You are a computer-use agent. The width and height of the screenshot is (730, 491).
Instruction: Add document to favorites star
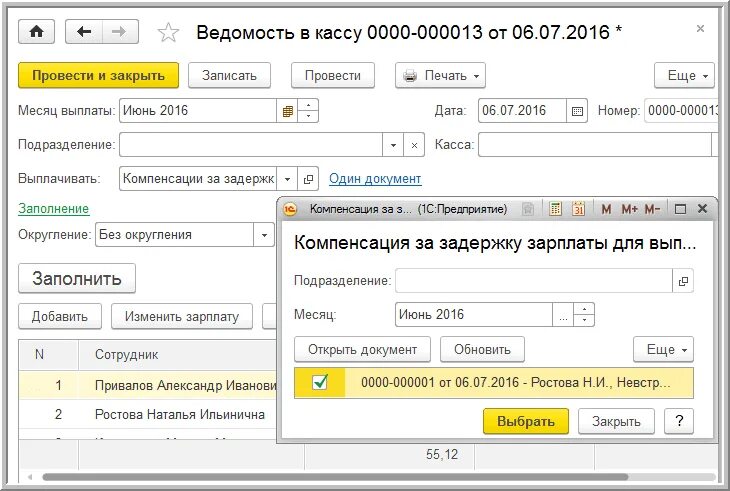pos(168,33)
